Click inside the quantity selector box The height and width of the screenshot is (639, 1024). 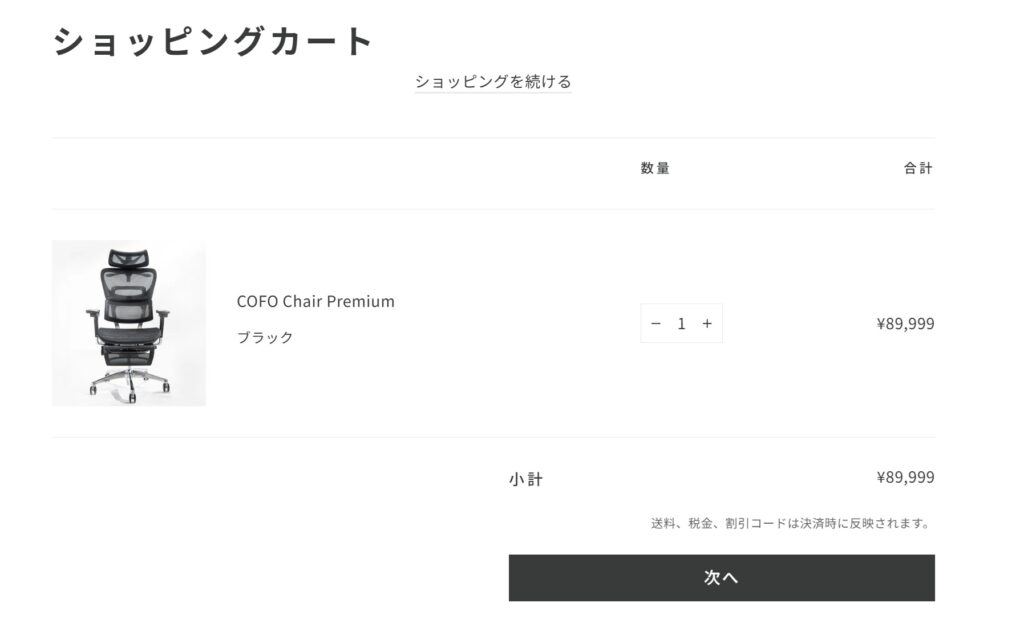click(x=681, y=322)
